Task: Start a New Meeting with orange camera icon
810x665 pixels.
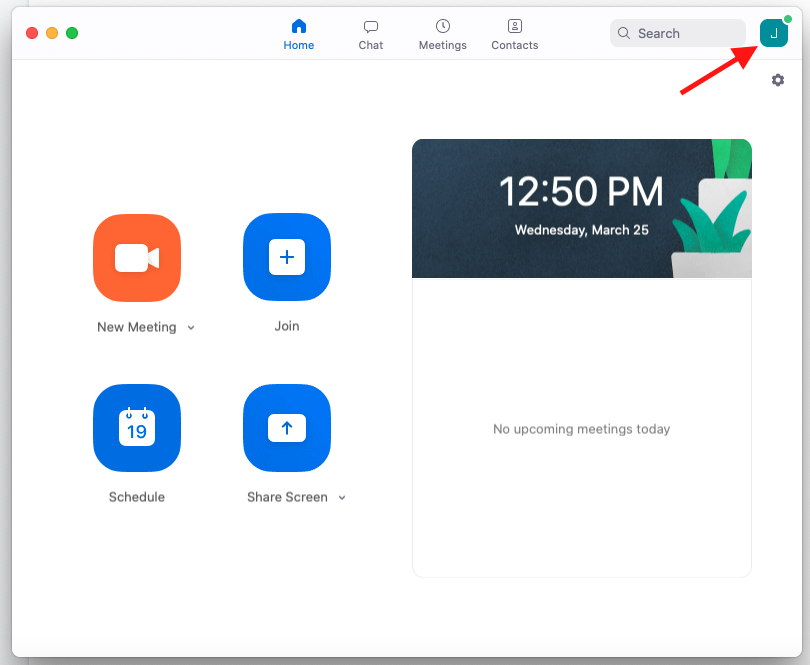Action: coord(137,257)
